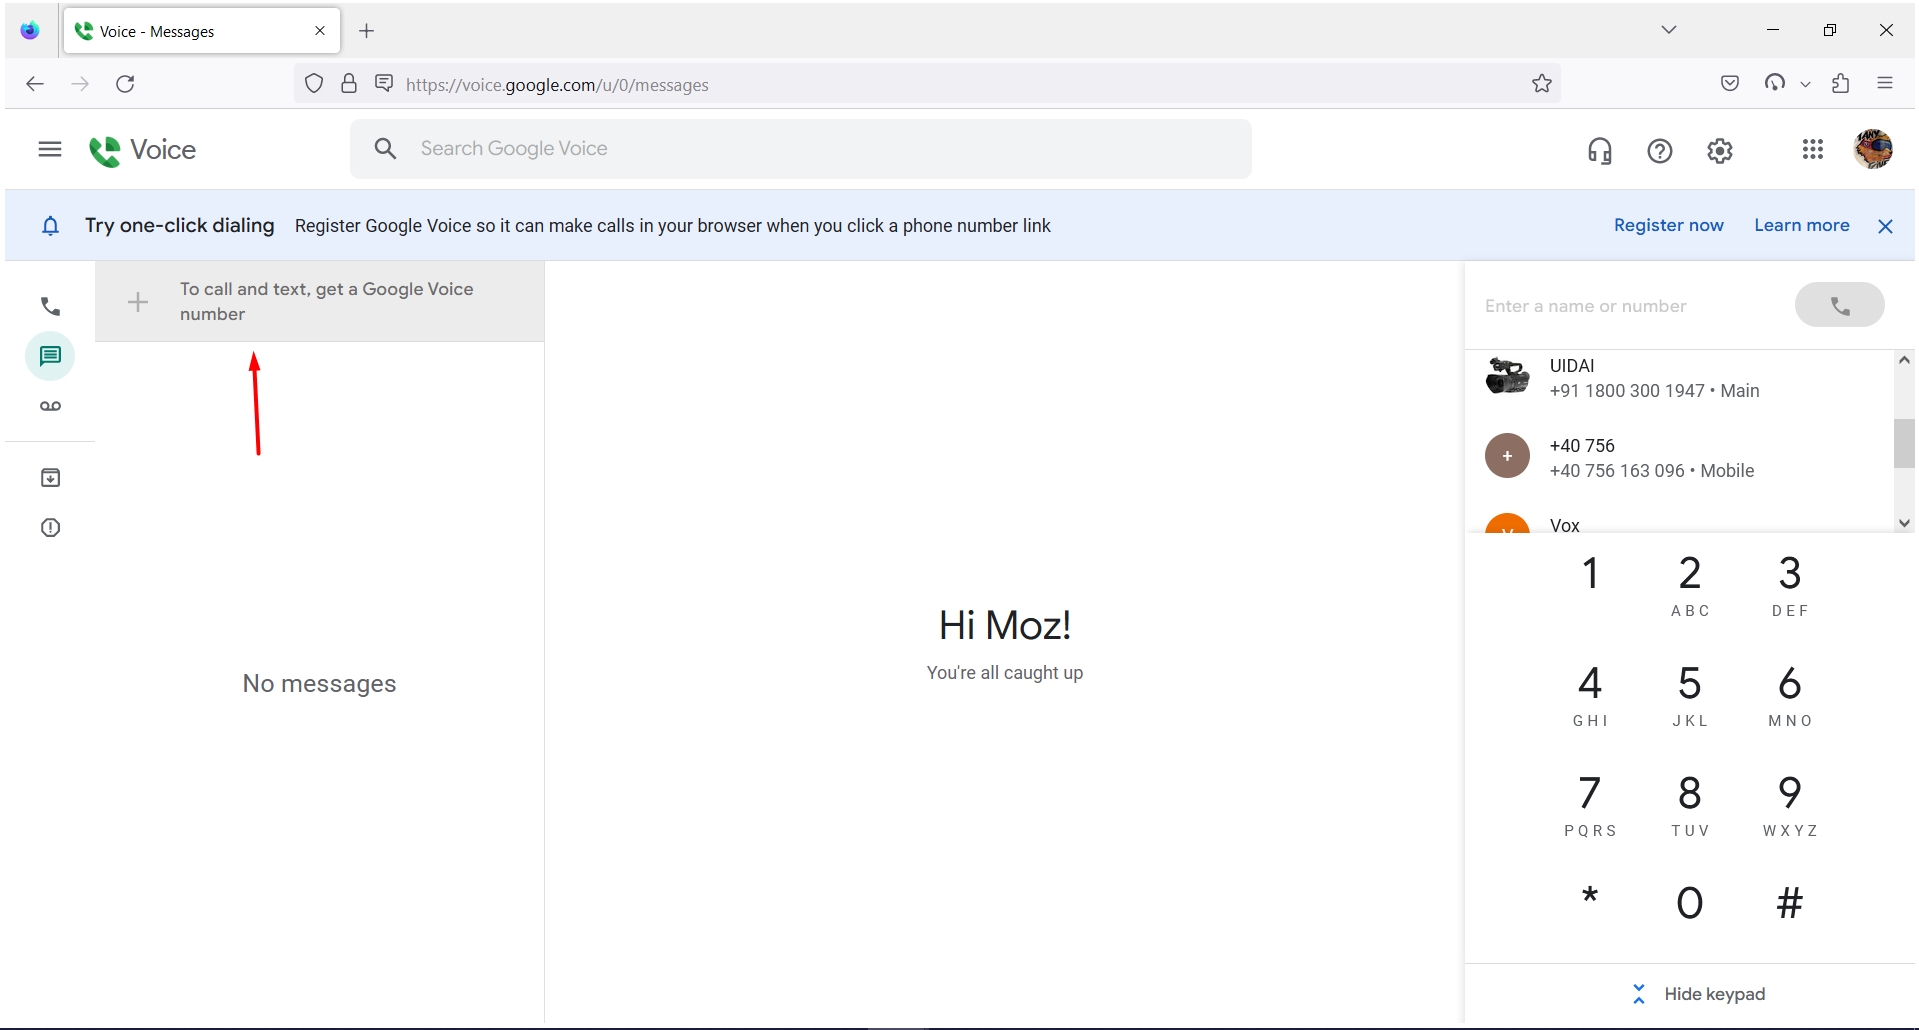Open the Firefox application menu
Image resolution: width=1919 pixels, height=1030 pixels.
pyautogui.click(x=1886, y=84)
